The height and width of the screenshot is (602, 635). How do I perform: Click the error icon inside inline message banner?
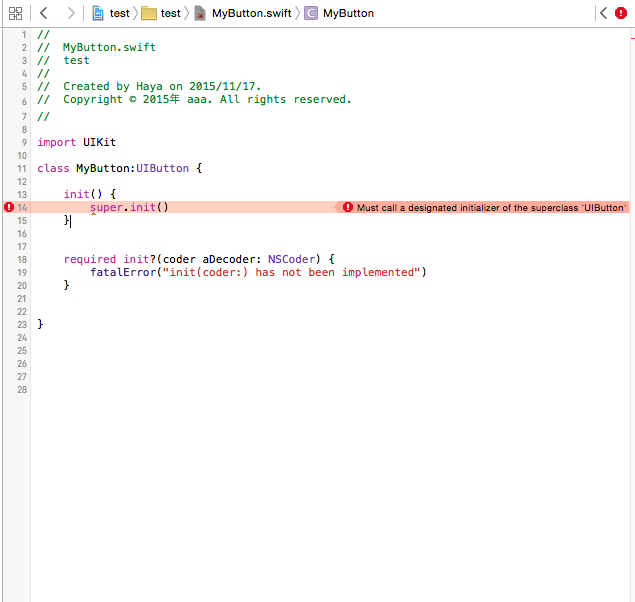348,207
